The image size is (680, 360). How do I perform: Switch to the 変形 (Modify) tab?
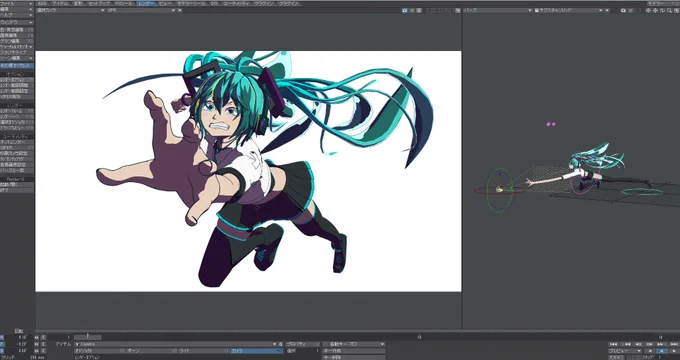(78, 3)
